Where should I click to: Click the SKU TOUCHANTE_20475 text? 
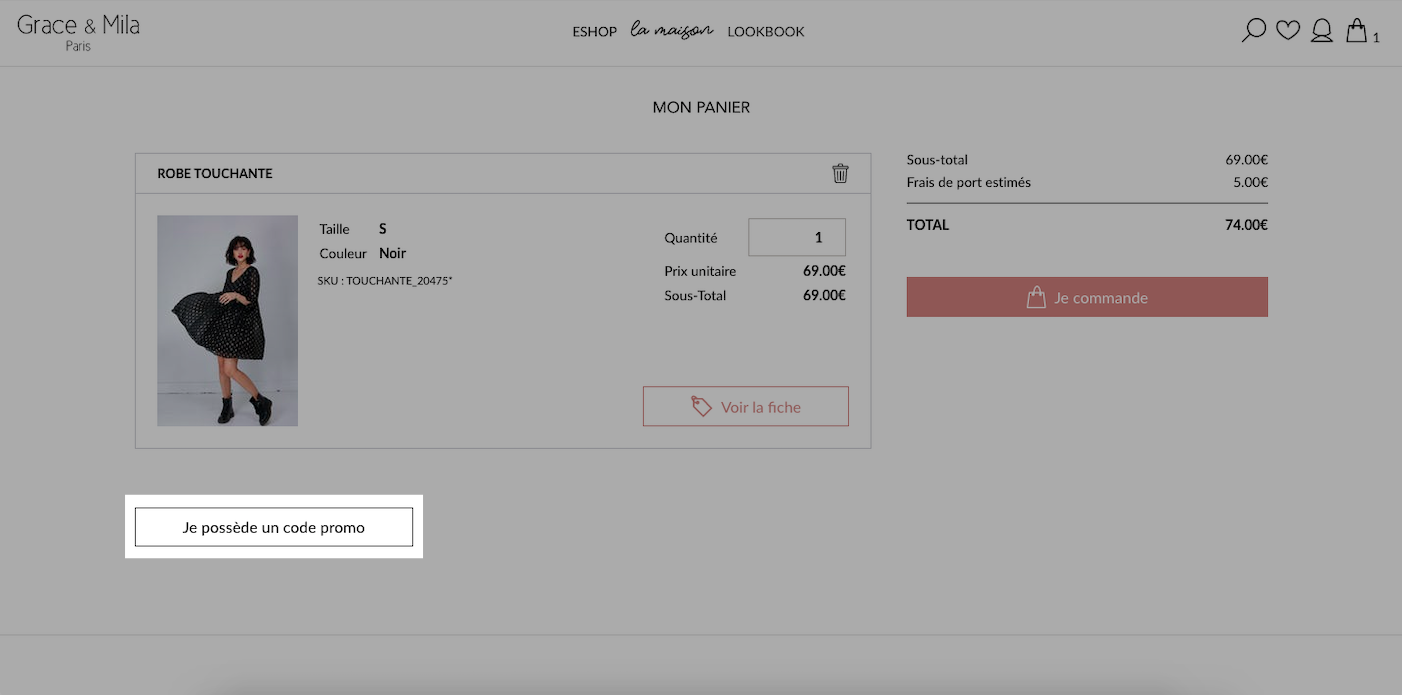385,281
